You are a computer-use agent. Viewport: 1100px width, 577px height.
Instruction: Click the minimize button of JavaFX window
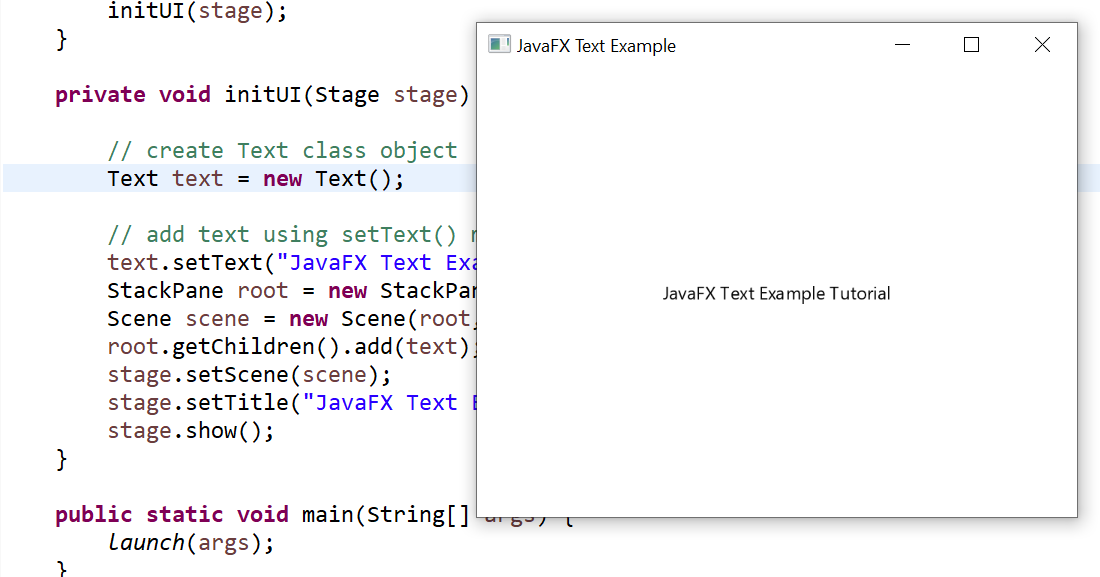click(902, 45)
